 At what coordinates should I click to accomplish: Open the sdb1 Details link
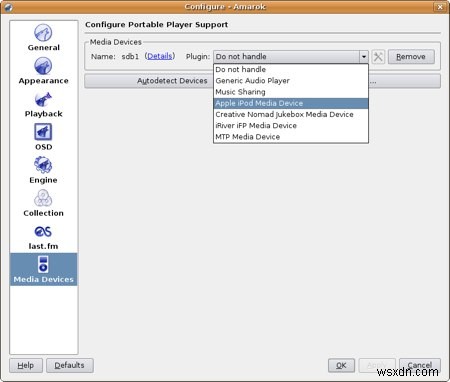(x=160, y=56)
